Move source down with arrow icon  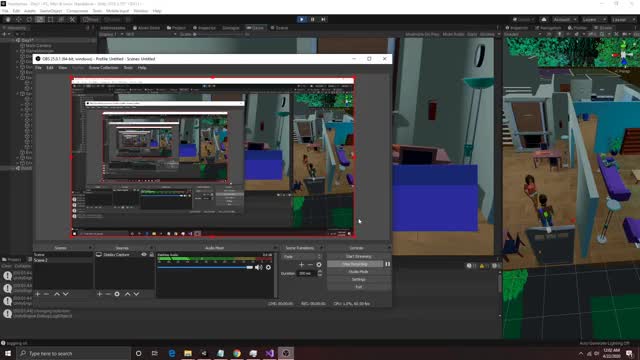(136, 294)
